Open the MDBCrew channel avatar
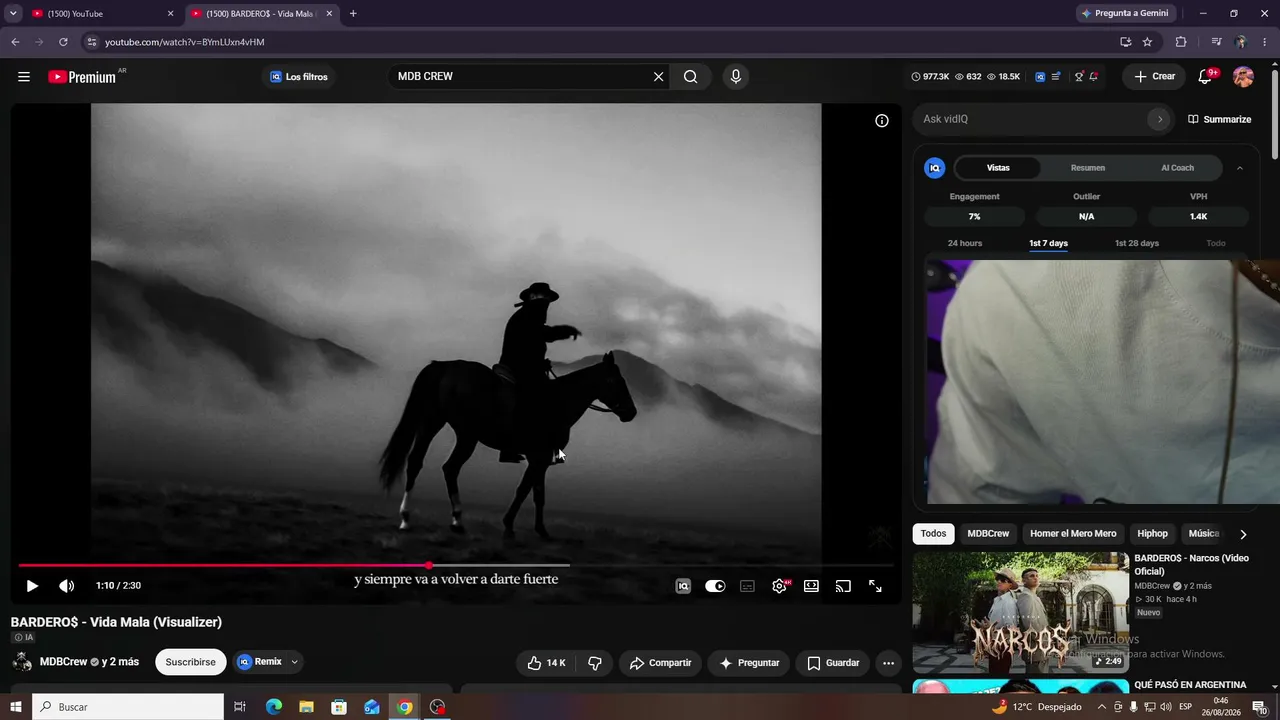The image size is (1280, 720). (x=22, y=662)
